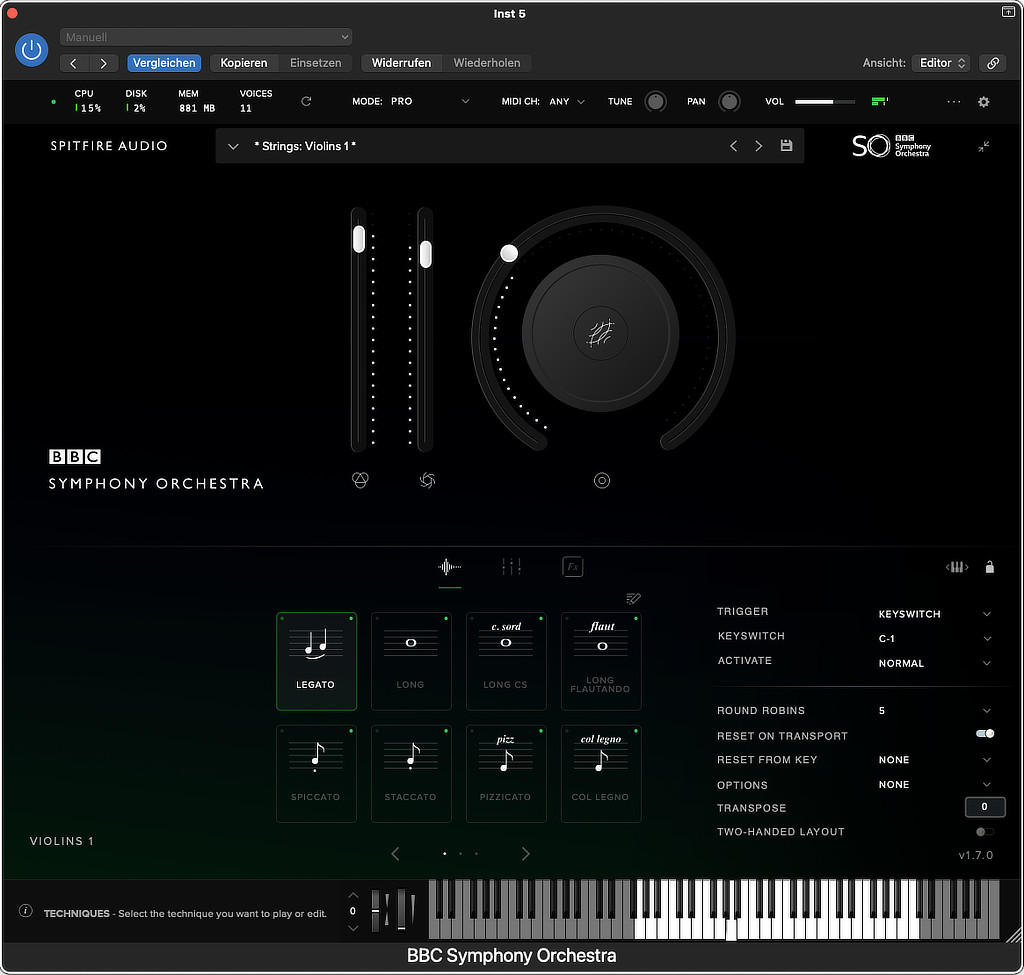Click the Widerrufen undo button

(401, 63)
